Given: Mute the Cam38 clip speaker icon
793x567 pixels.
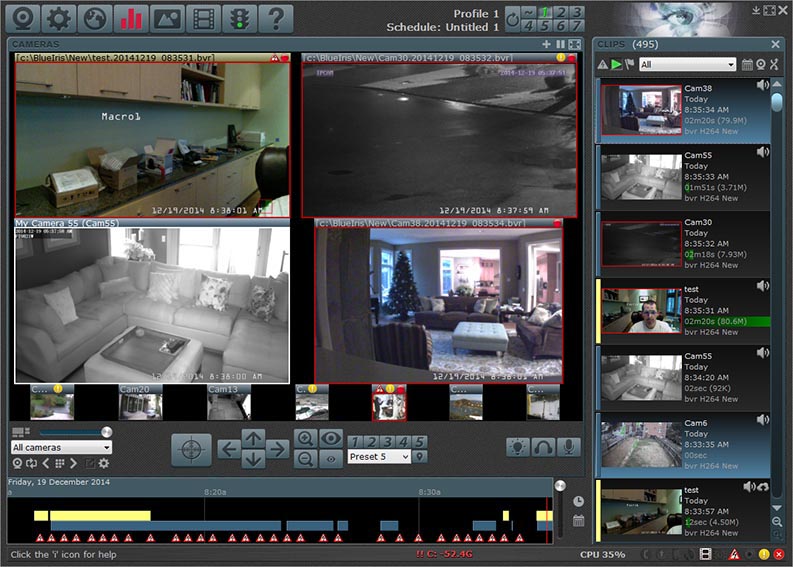Looking at the screenshot, I should point(763,85).
